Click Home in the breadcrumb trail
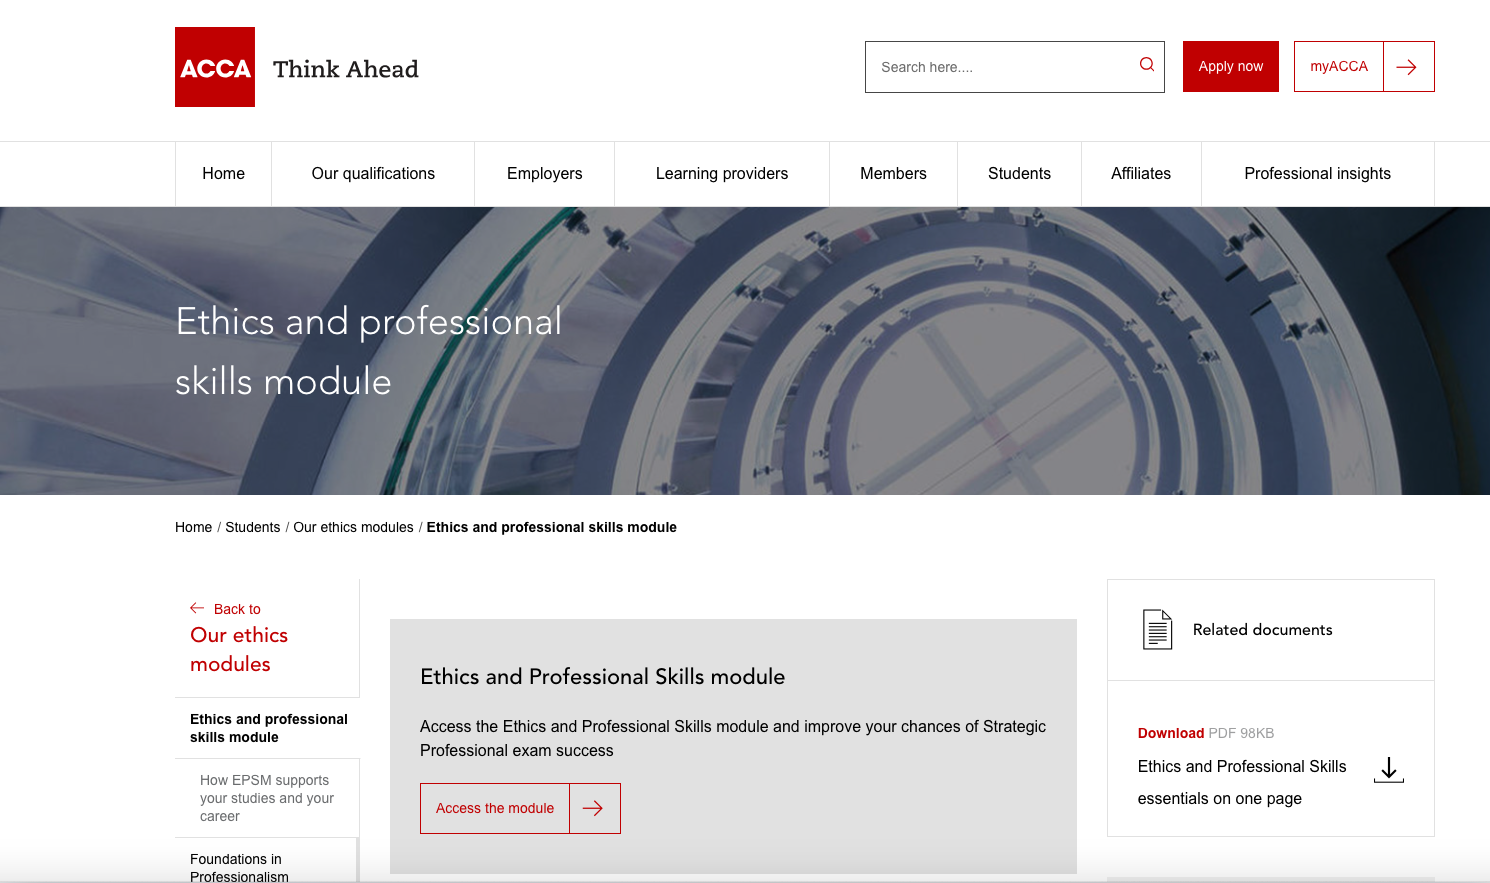 click(x=193, y=527)
